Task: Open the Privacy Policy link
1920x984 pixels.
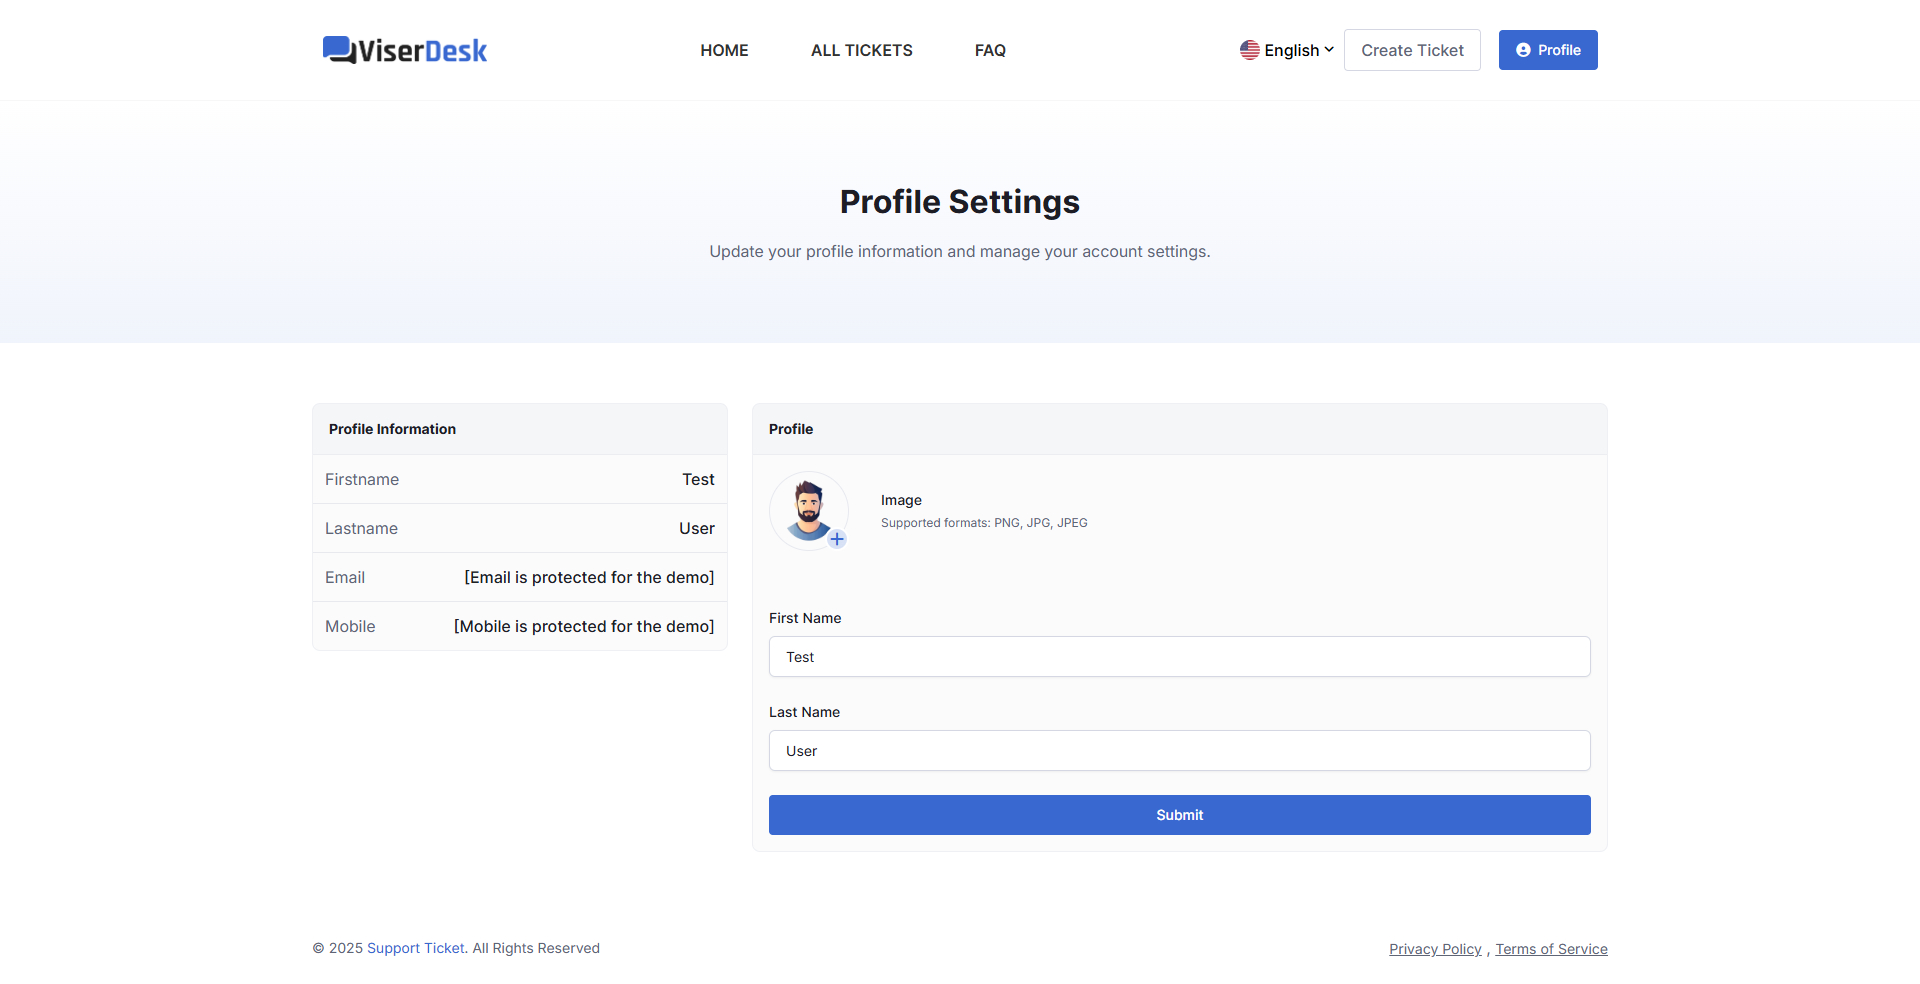Action: [x=1435, y=949]
